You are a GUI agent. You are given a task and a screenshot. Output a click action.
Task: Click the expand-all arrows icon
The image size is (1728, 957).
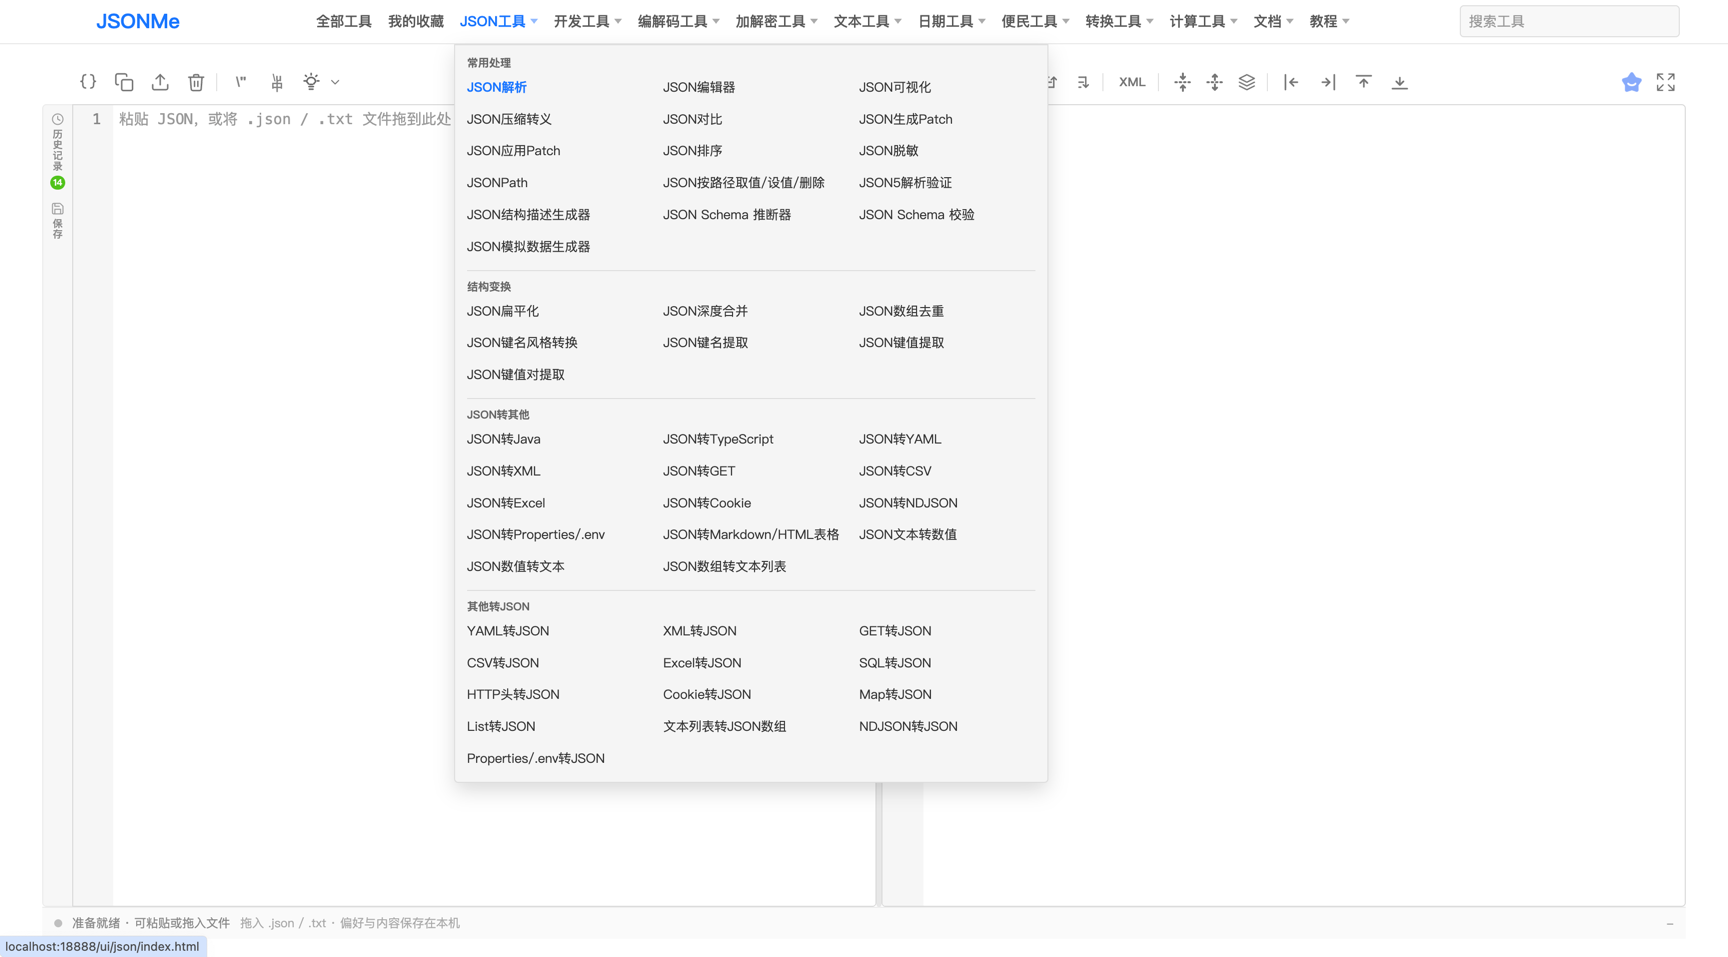pos(1215,82)
